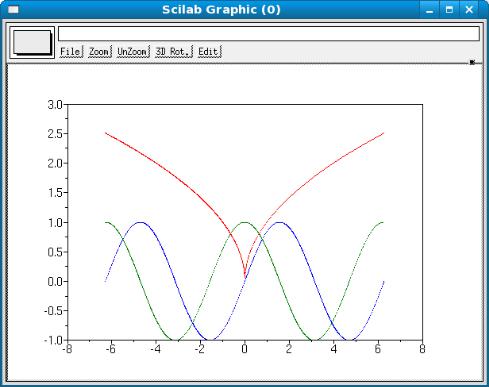Open the Edit menu
This screenshot has width=489, height=387.
(x=209, y=52)
